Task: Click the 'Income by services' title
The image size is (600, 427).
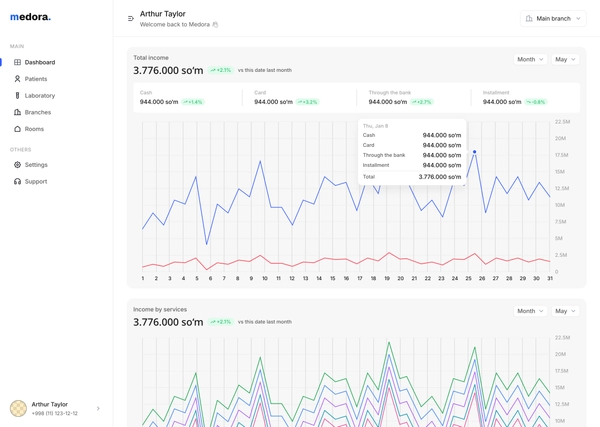Action: click(160, 310)
